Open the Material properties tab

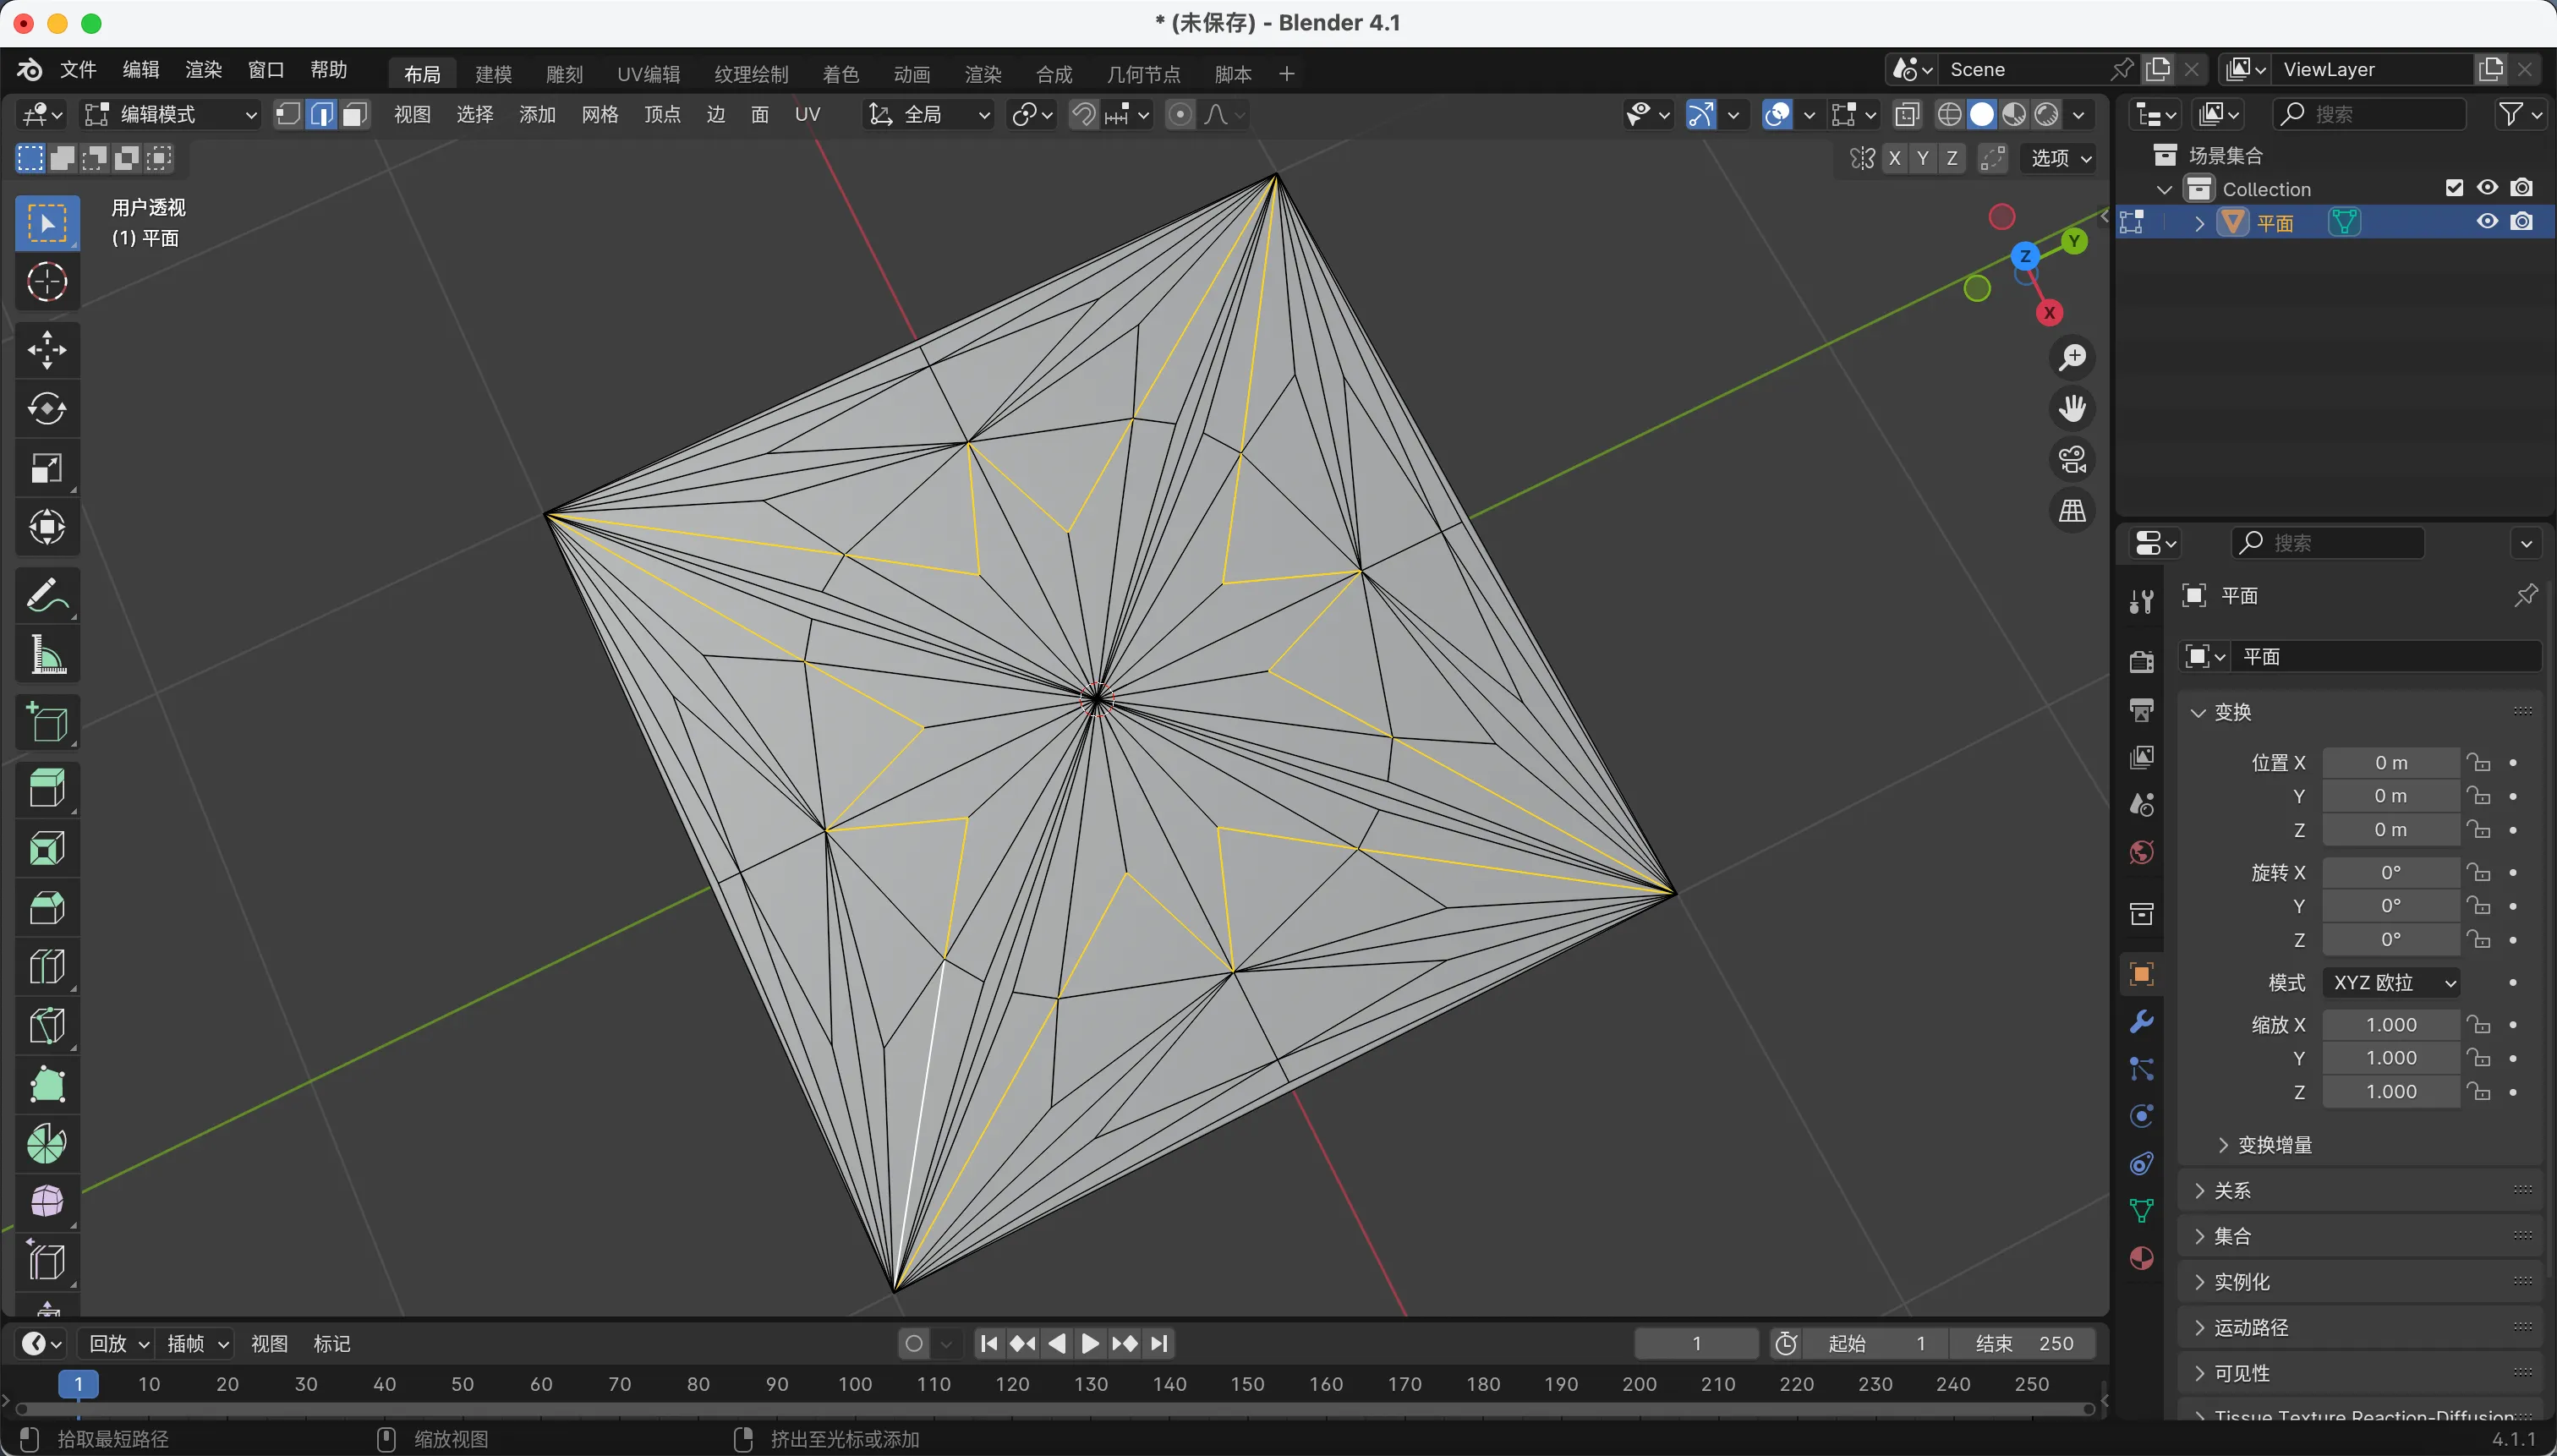tap(2141, 1258)
